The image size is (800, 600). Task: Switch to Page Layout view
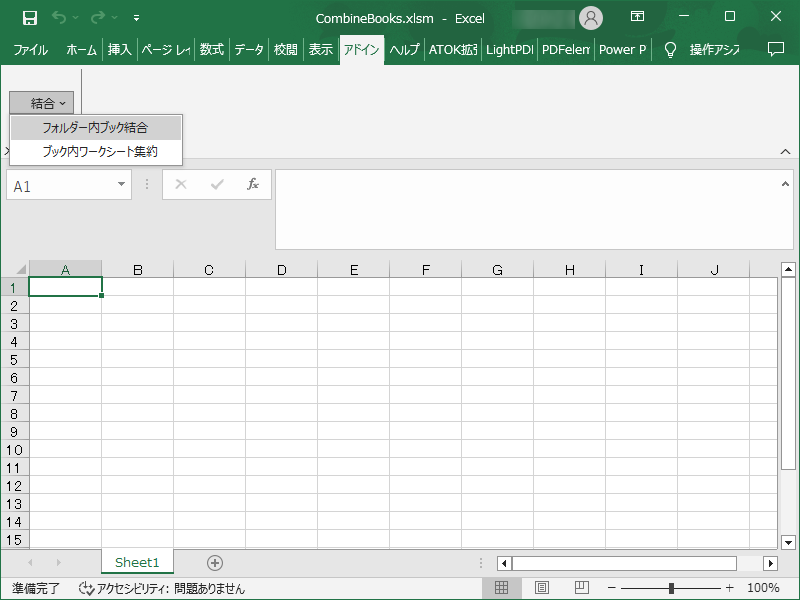pyautogui.click(x=542, y=588)
